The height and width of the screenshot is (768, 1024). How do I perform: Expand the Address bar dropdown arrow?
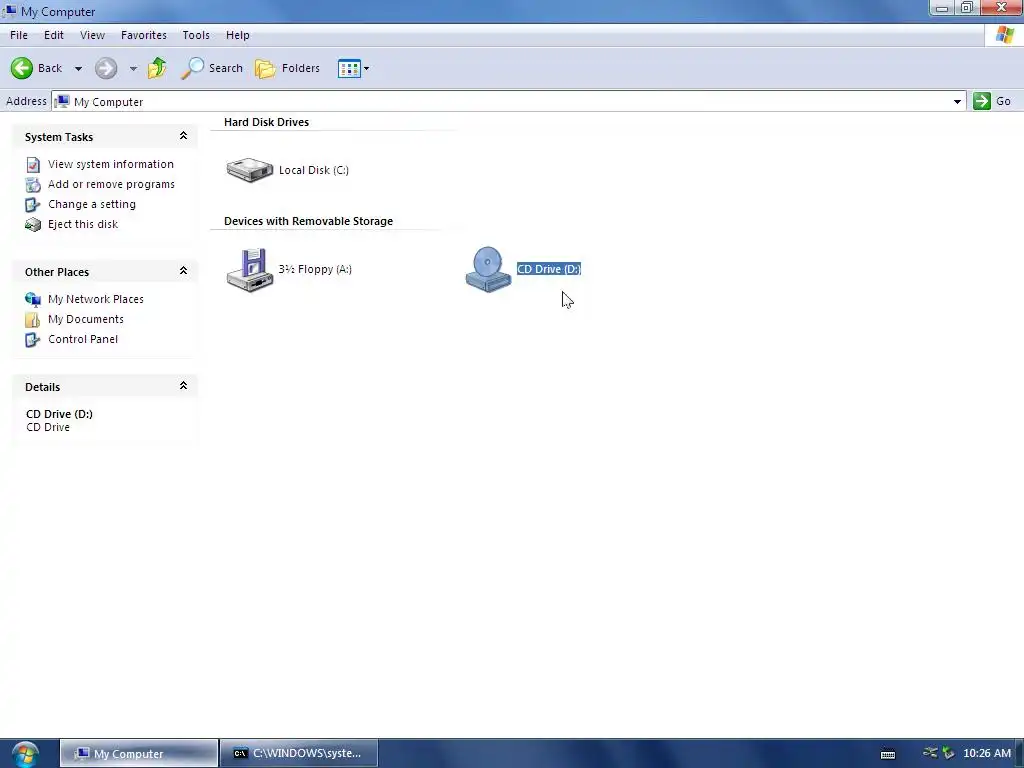tap(957, 101)
